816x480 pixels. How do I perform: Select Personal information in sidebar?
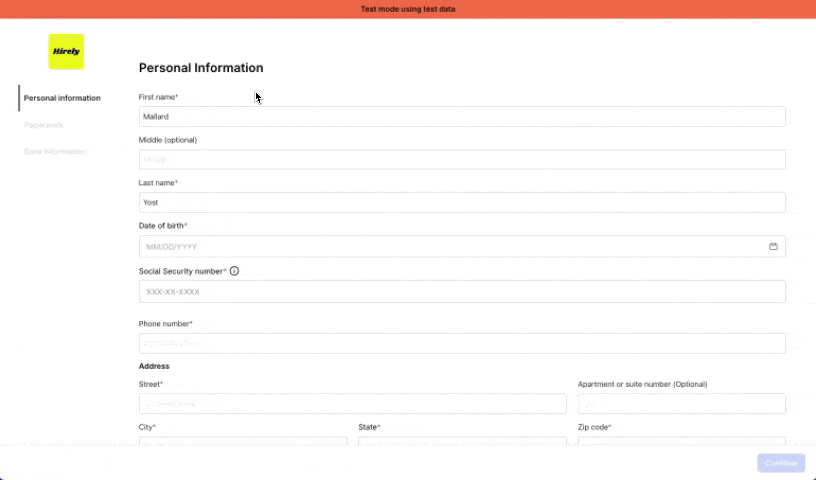[62, 98]
